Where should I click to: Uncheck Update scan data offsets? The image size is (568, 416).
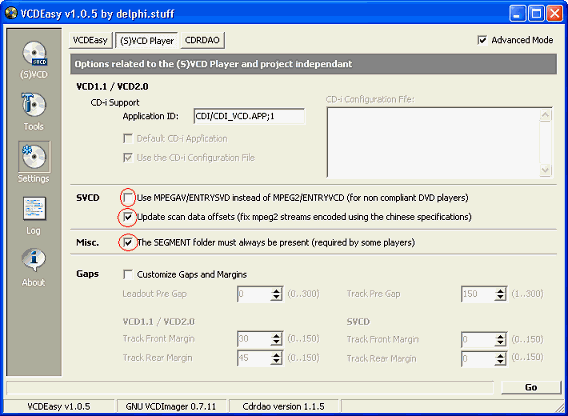(x=128, y=217)
